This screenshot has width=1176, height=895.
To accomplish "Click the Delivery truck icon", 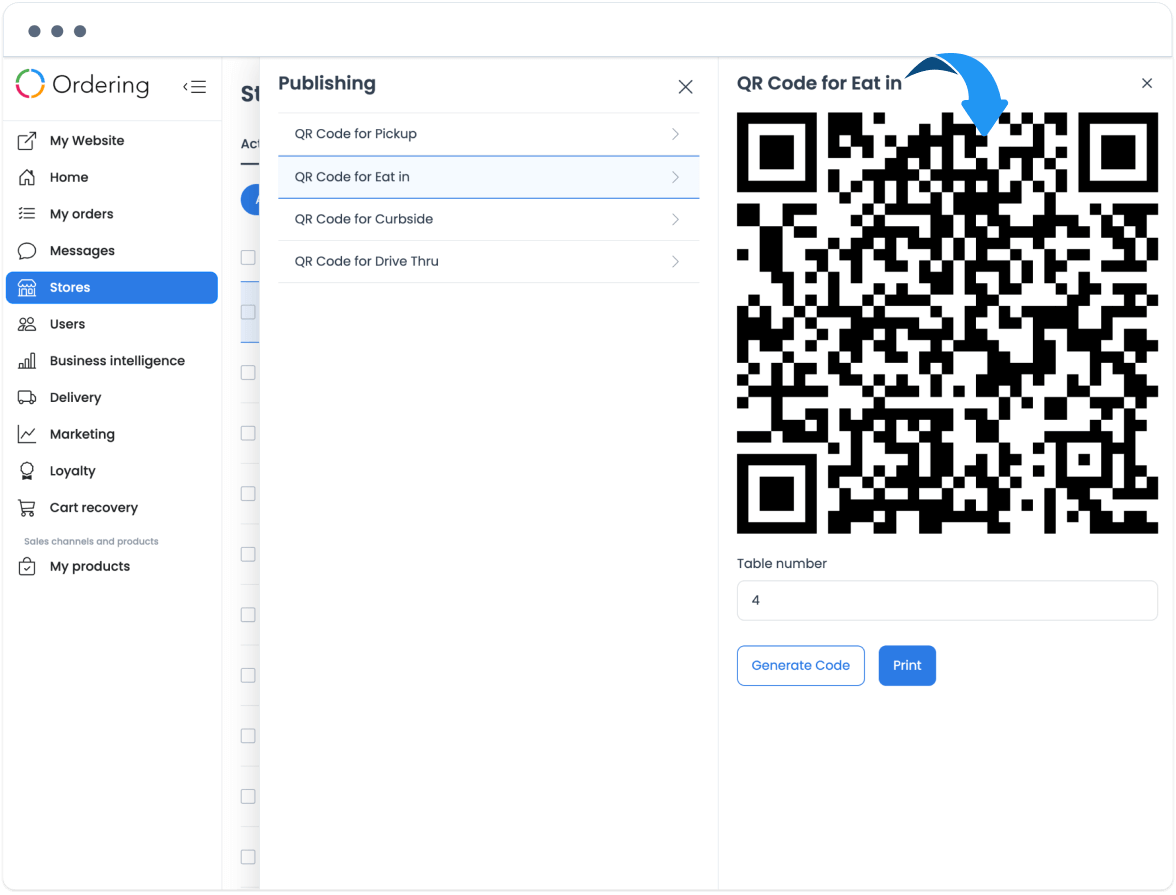I will [27, 398].
